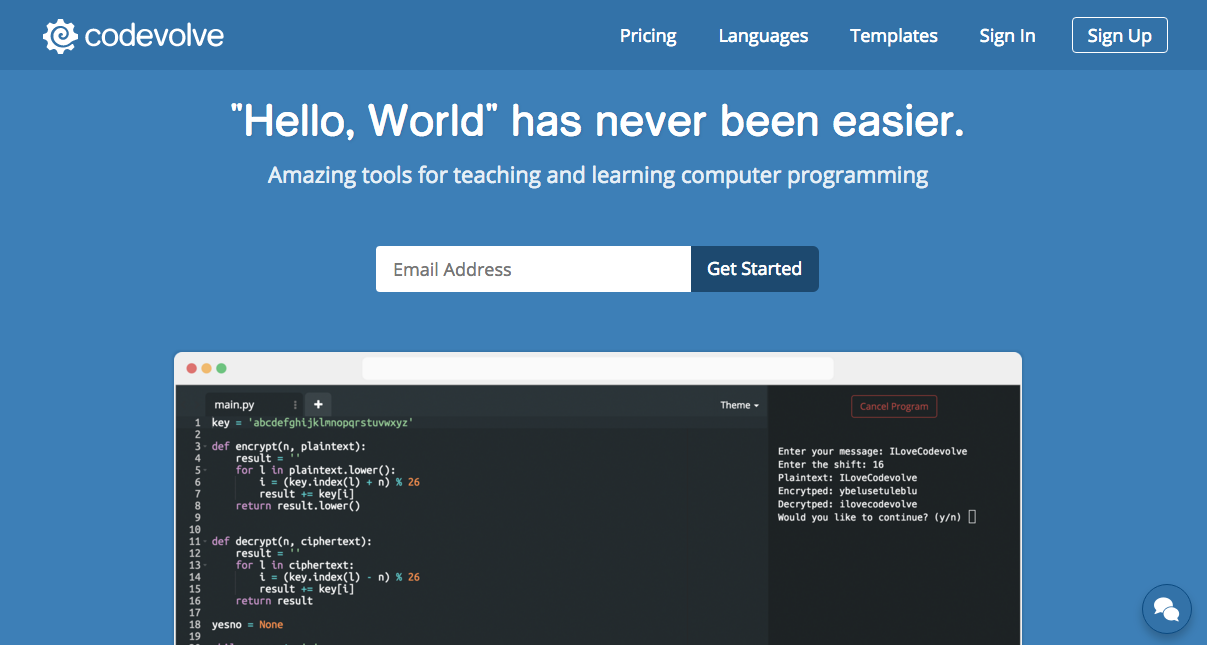The width and height of the screenshot is (1207, 645).
Task: Select the main.py file tab
Action: click(x=235, y=405)
